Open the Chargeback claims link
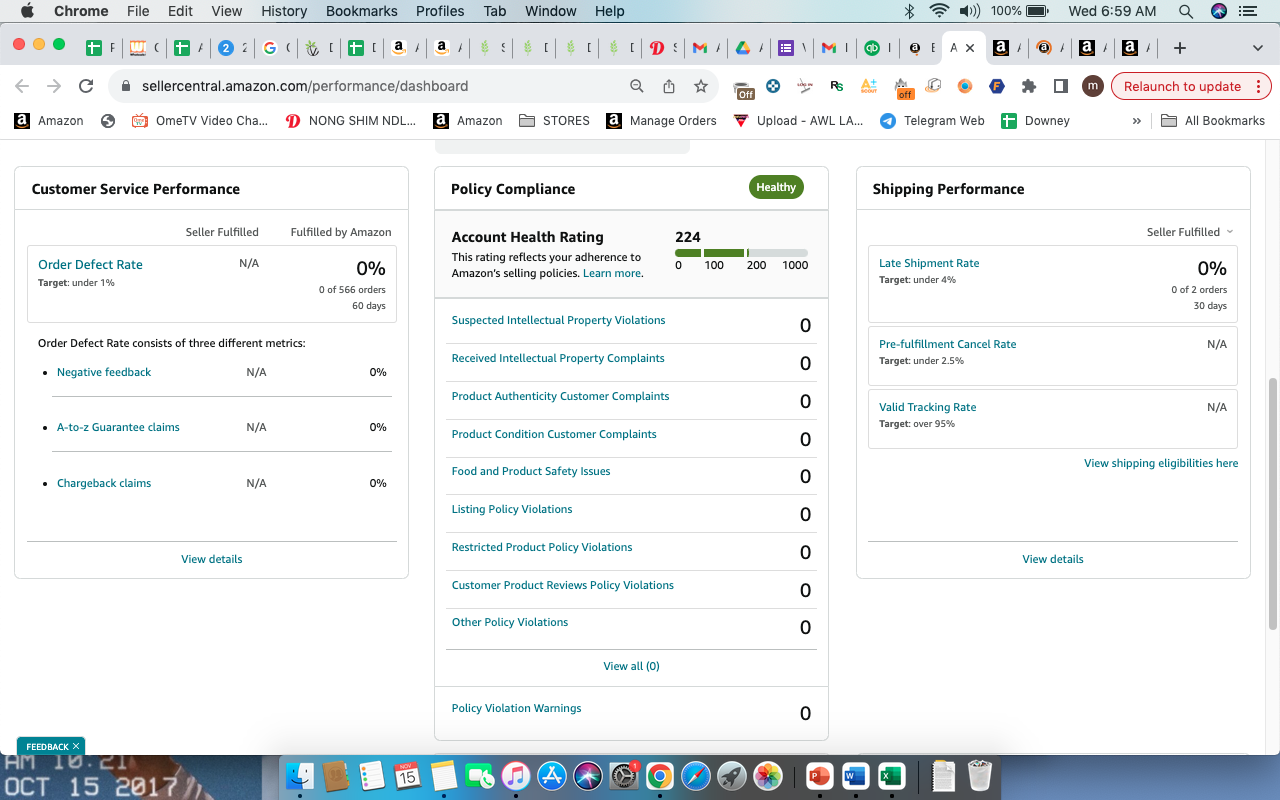The width and height of the screenshot is (1280, 800). tap(104, 483)
